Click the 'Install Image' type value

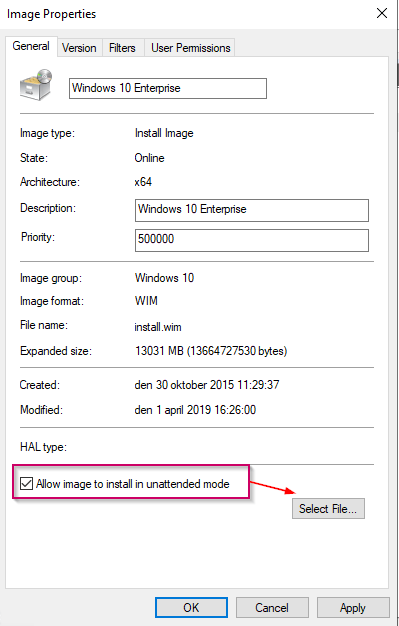coord(164,133)
